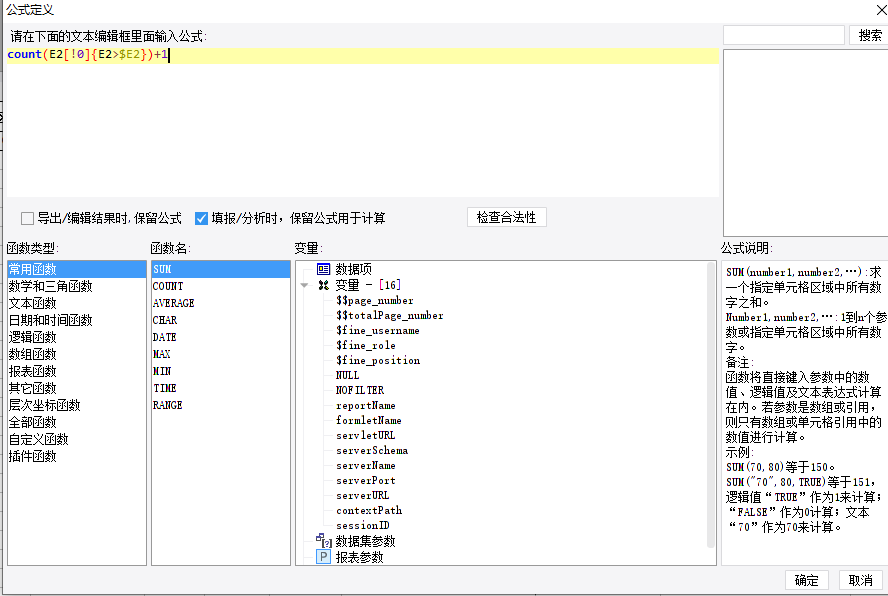
Task: Select SUM in function name list
Action: coord(221,269)
